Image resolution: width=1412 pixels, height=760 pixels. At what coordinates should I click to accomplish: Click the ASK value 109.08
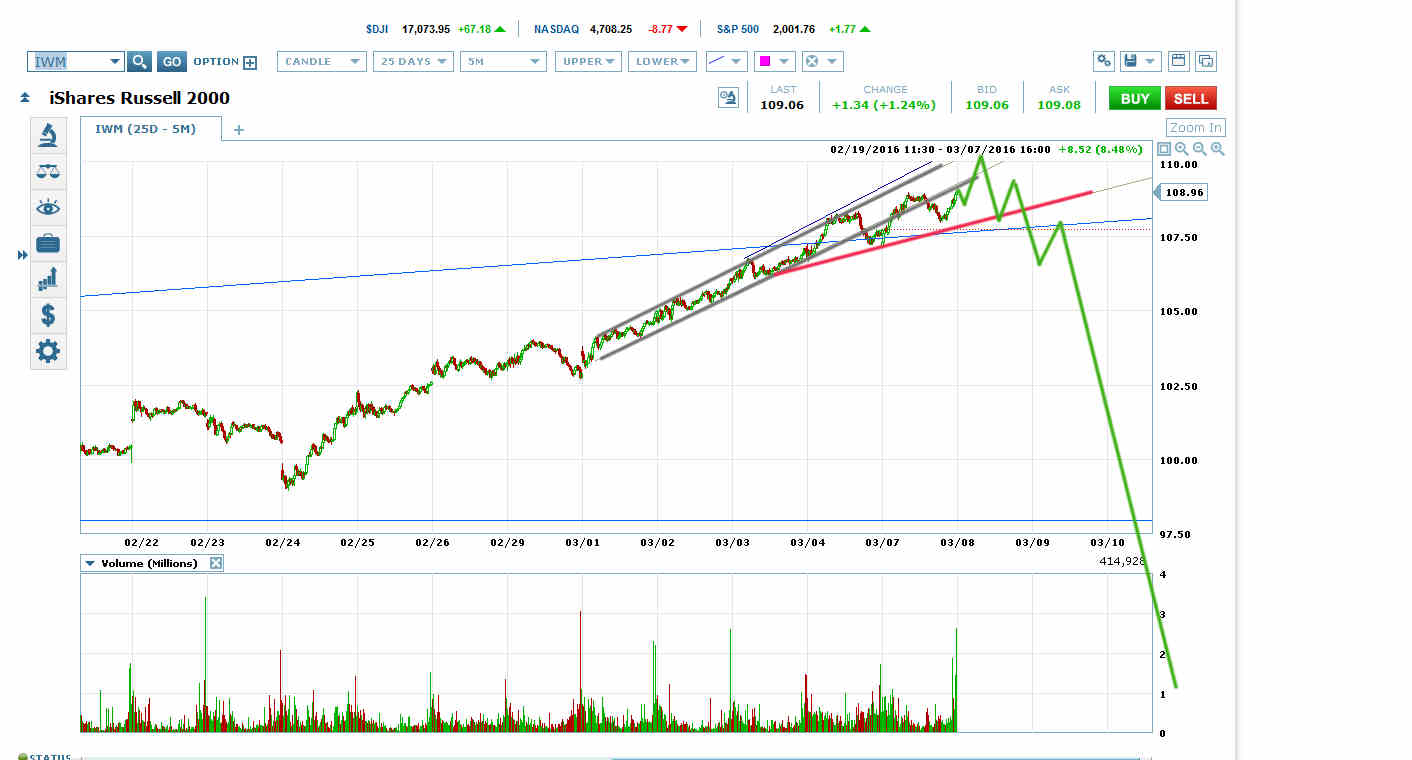tap(1059, 104)
